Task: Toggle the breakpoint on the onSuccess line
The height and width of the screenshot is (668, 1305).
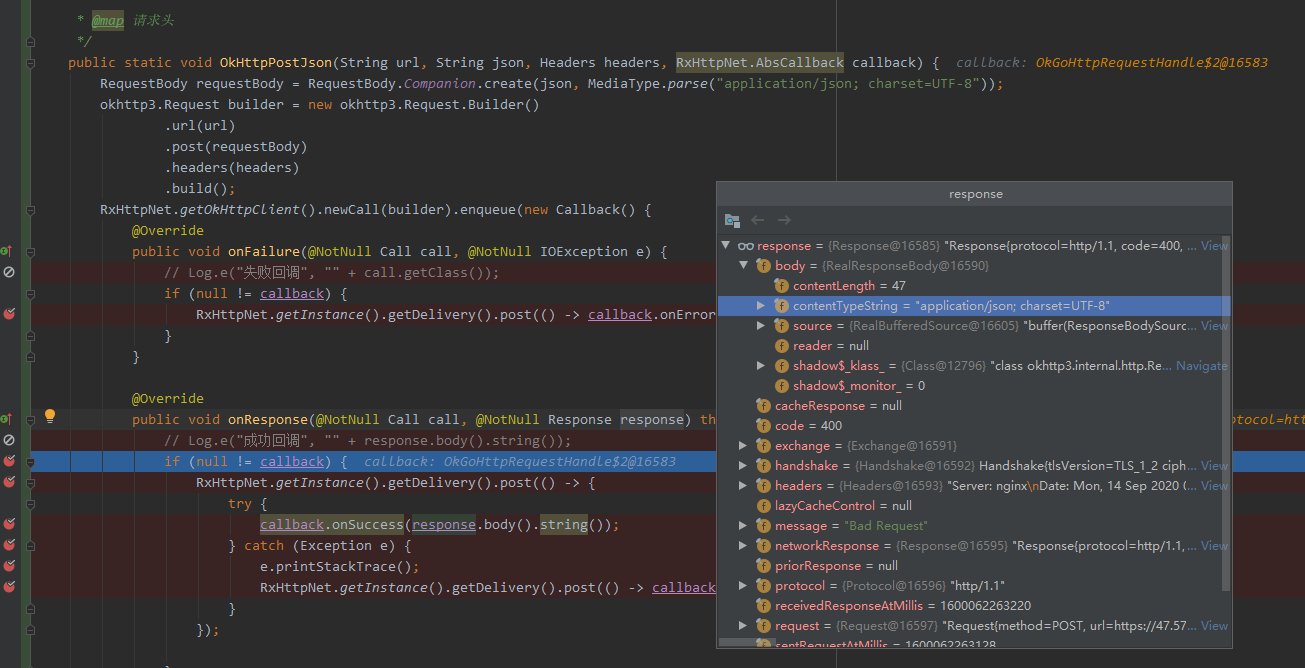Action: [8, 524]
